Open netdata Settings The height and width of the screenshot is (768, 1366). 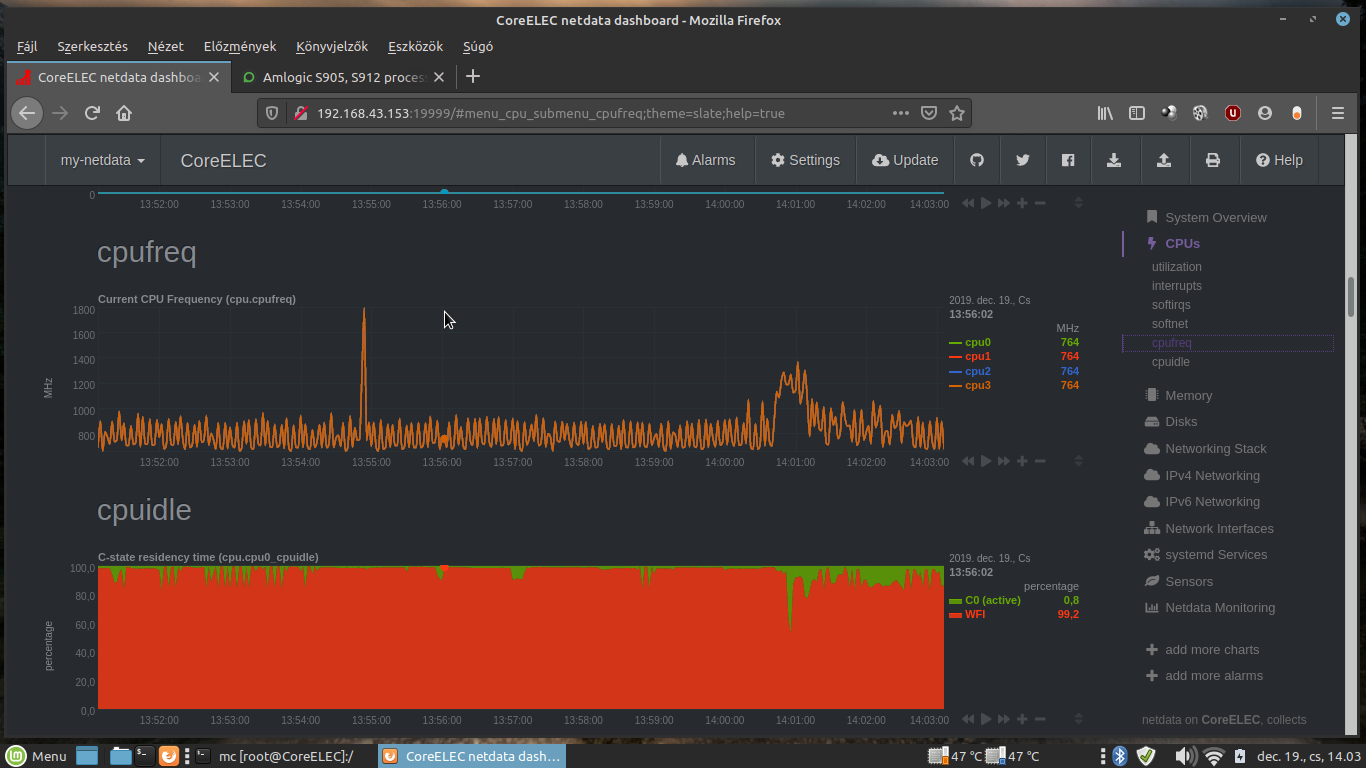(805, 160)
